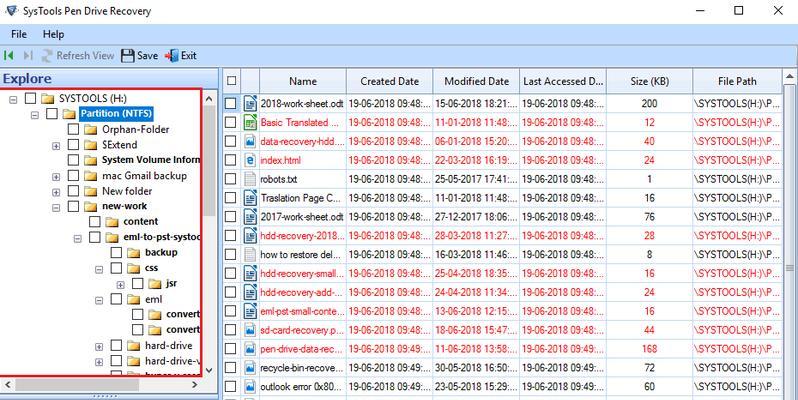Expand the hard-drive folder node
798x400 pixels.
pyautogui.click(x=99, y=347)
